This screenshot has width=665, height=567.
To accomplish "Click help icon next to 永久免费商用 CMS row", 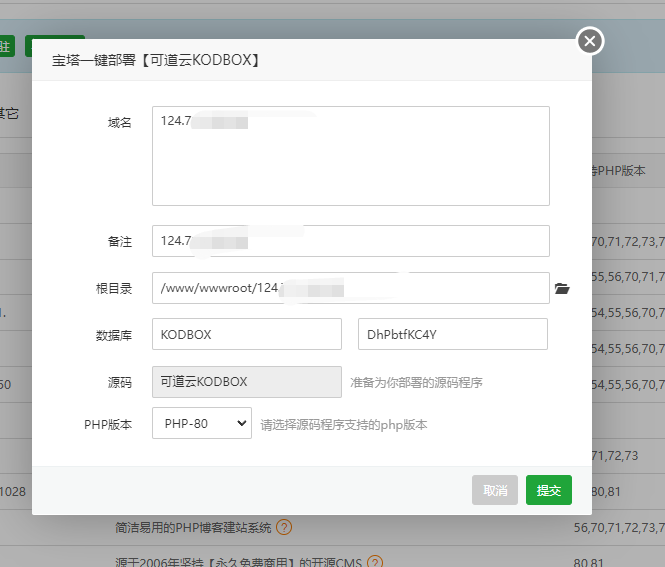I will (x=375, y=562).
